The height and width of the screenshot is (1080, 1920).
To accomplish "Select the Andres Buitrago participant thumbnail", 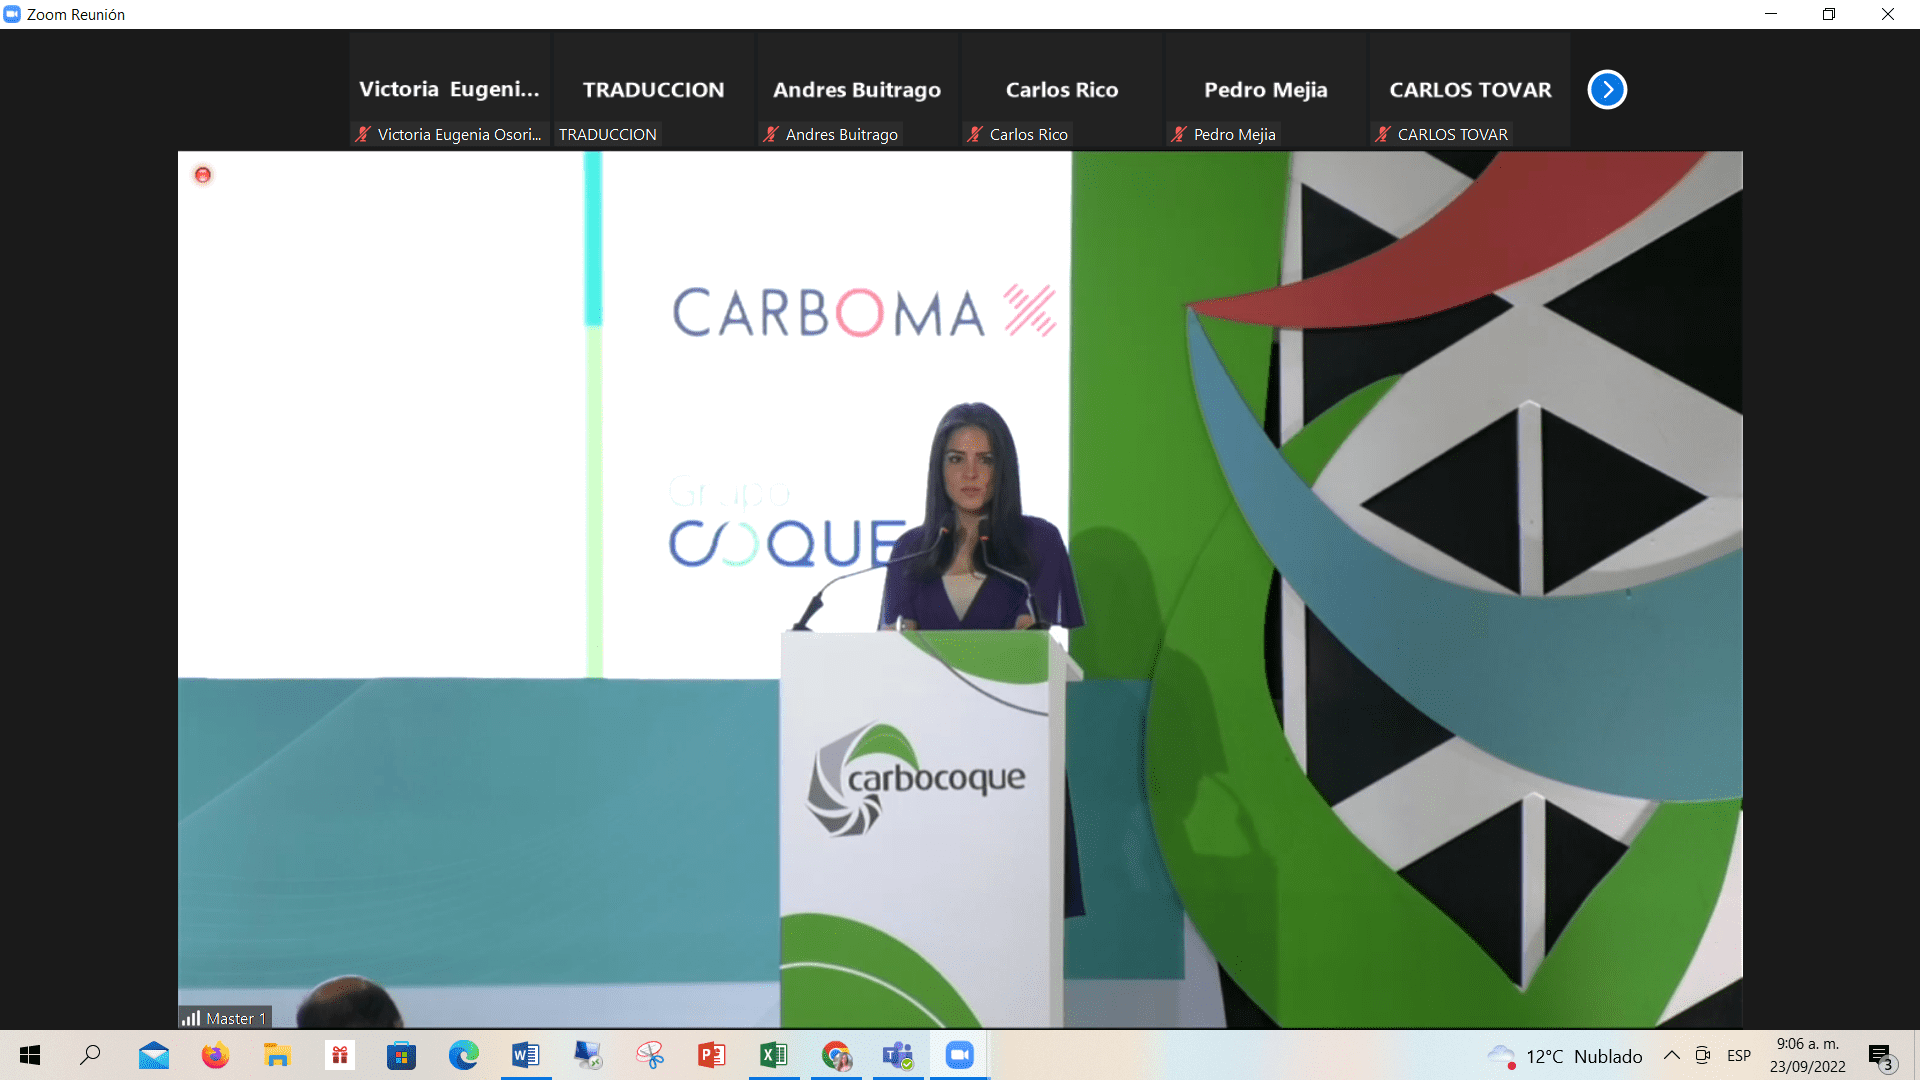I will tap(857, 90).
